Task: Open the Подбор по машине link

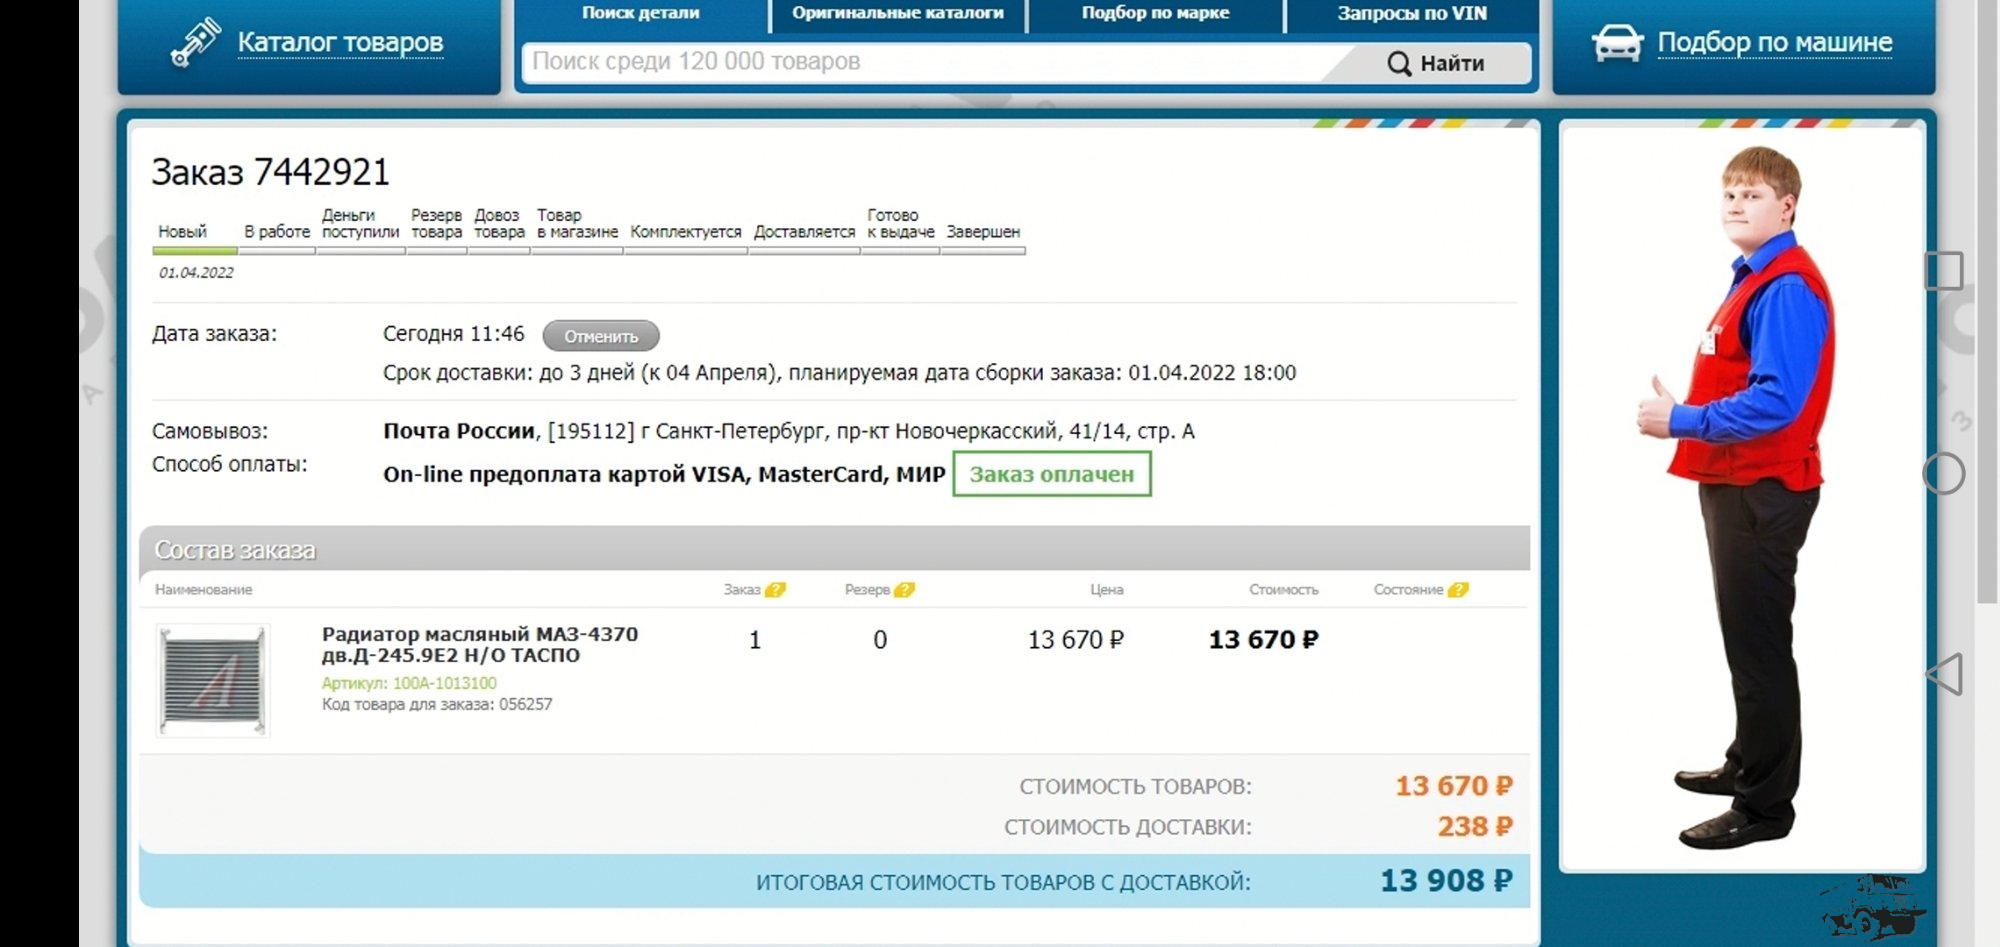Action: tap(1775, 42)
